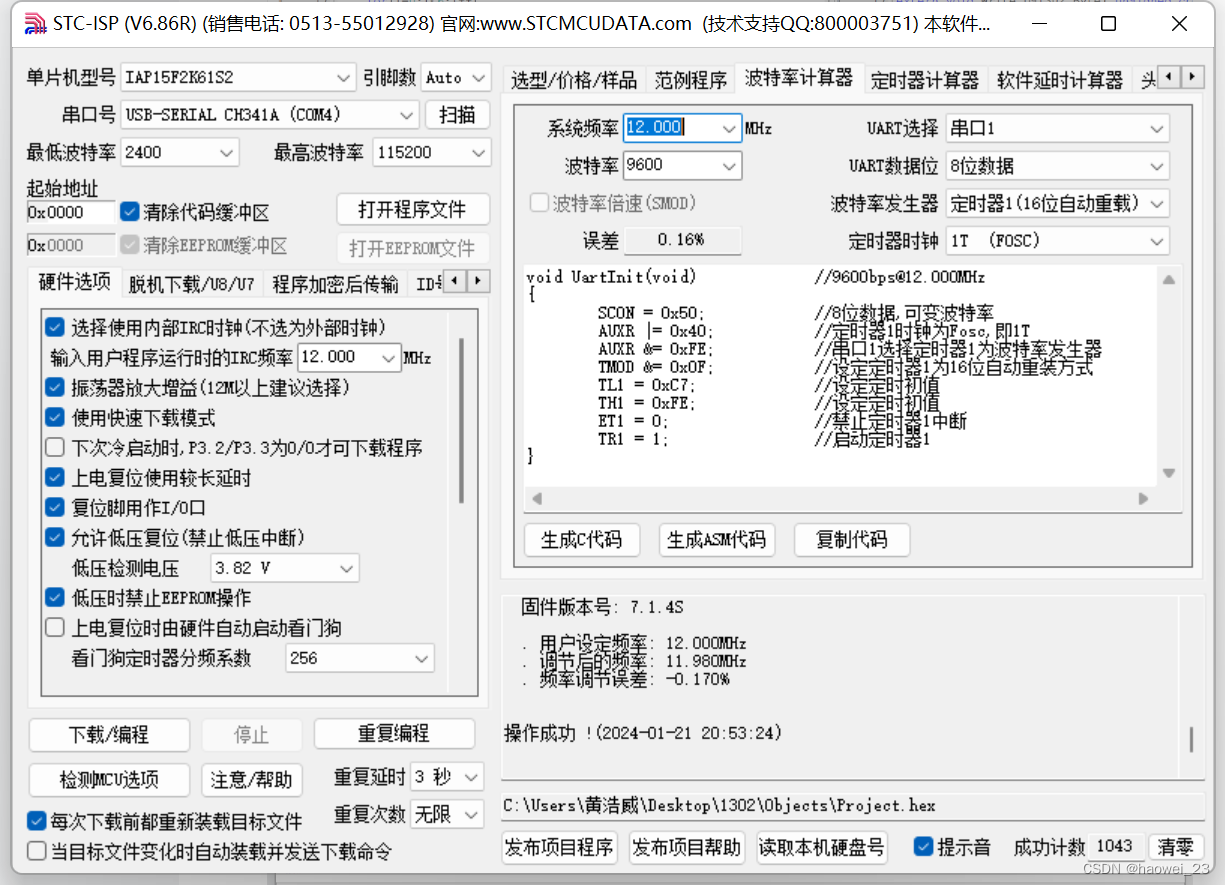Open 低压检测电压 3.82 V dropdown

tap(285, 568)
